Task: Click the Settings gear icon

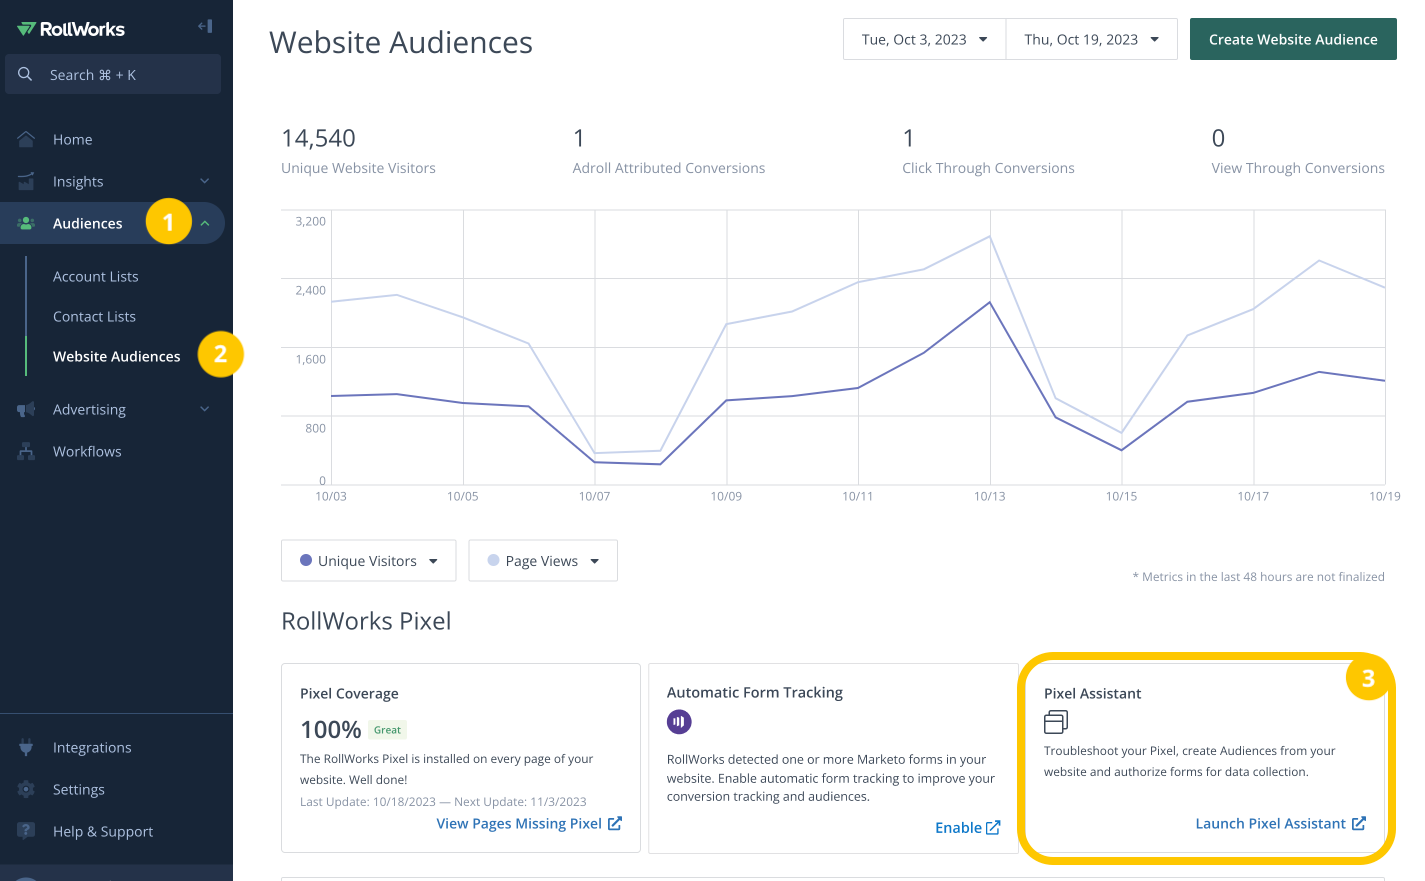Action: point(26,789)
